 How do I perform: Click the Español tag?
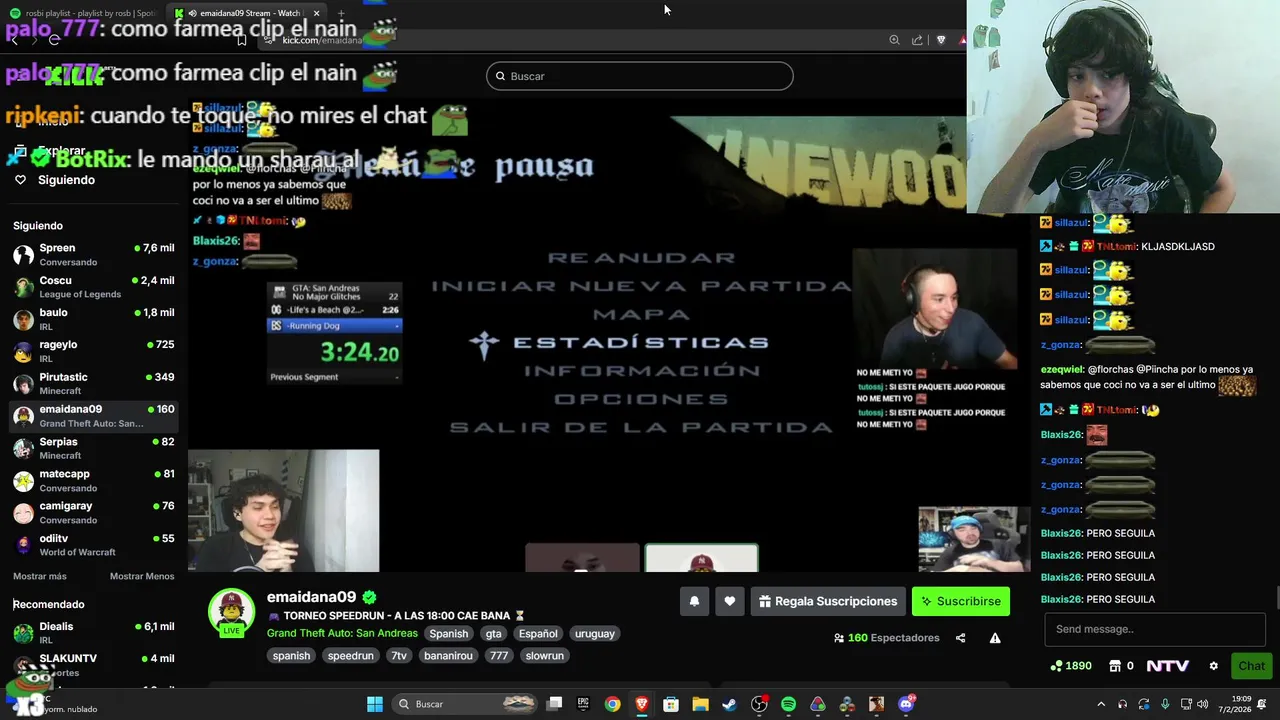coord(538,634)
